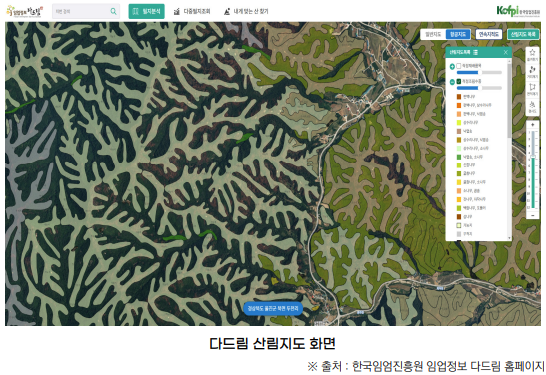
Task: Zoom out with the minus button
Action: (x=533, y=216)
